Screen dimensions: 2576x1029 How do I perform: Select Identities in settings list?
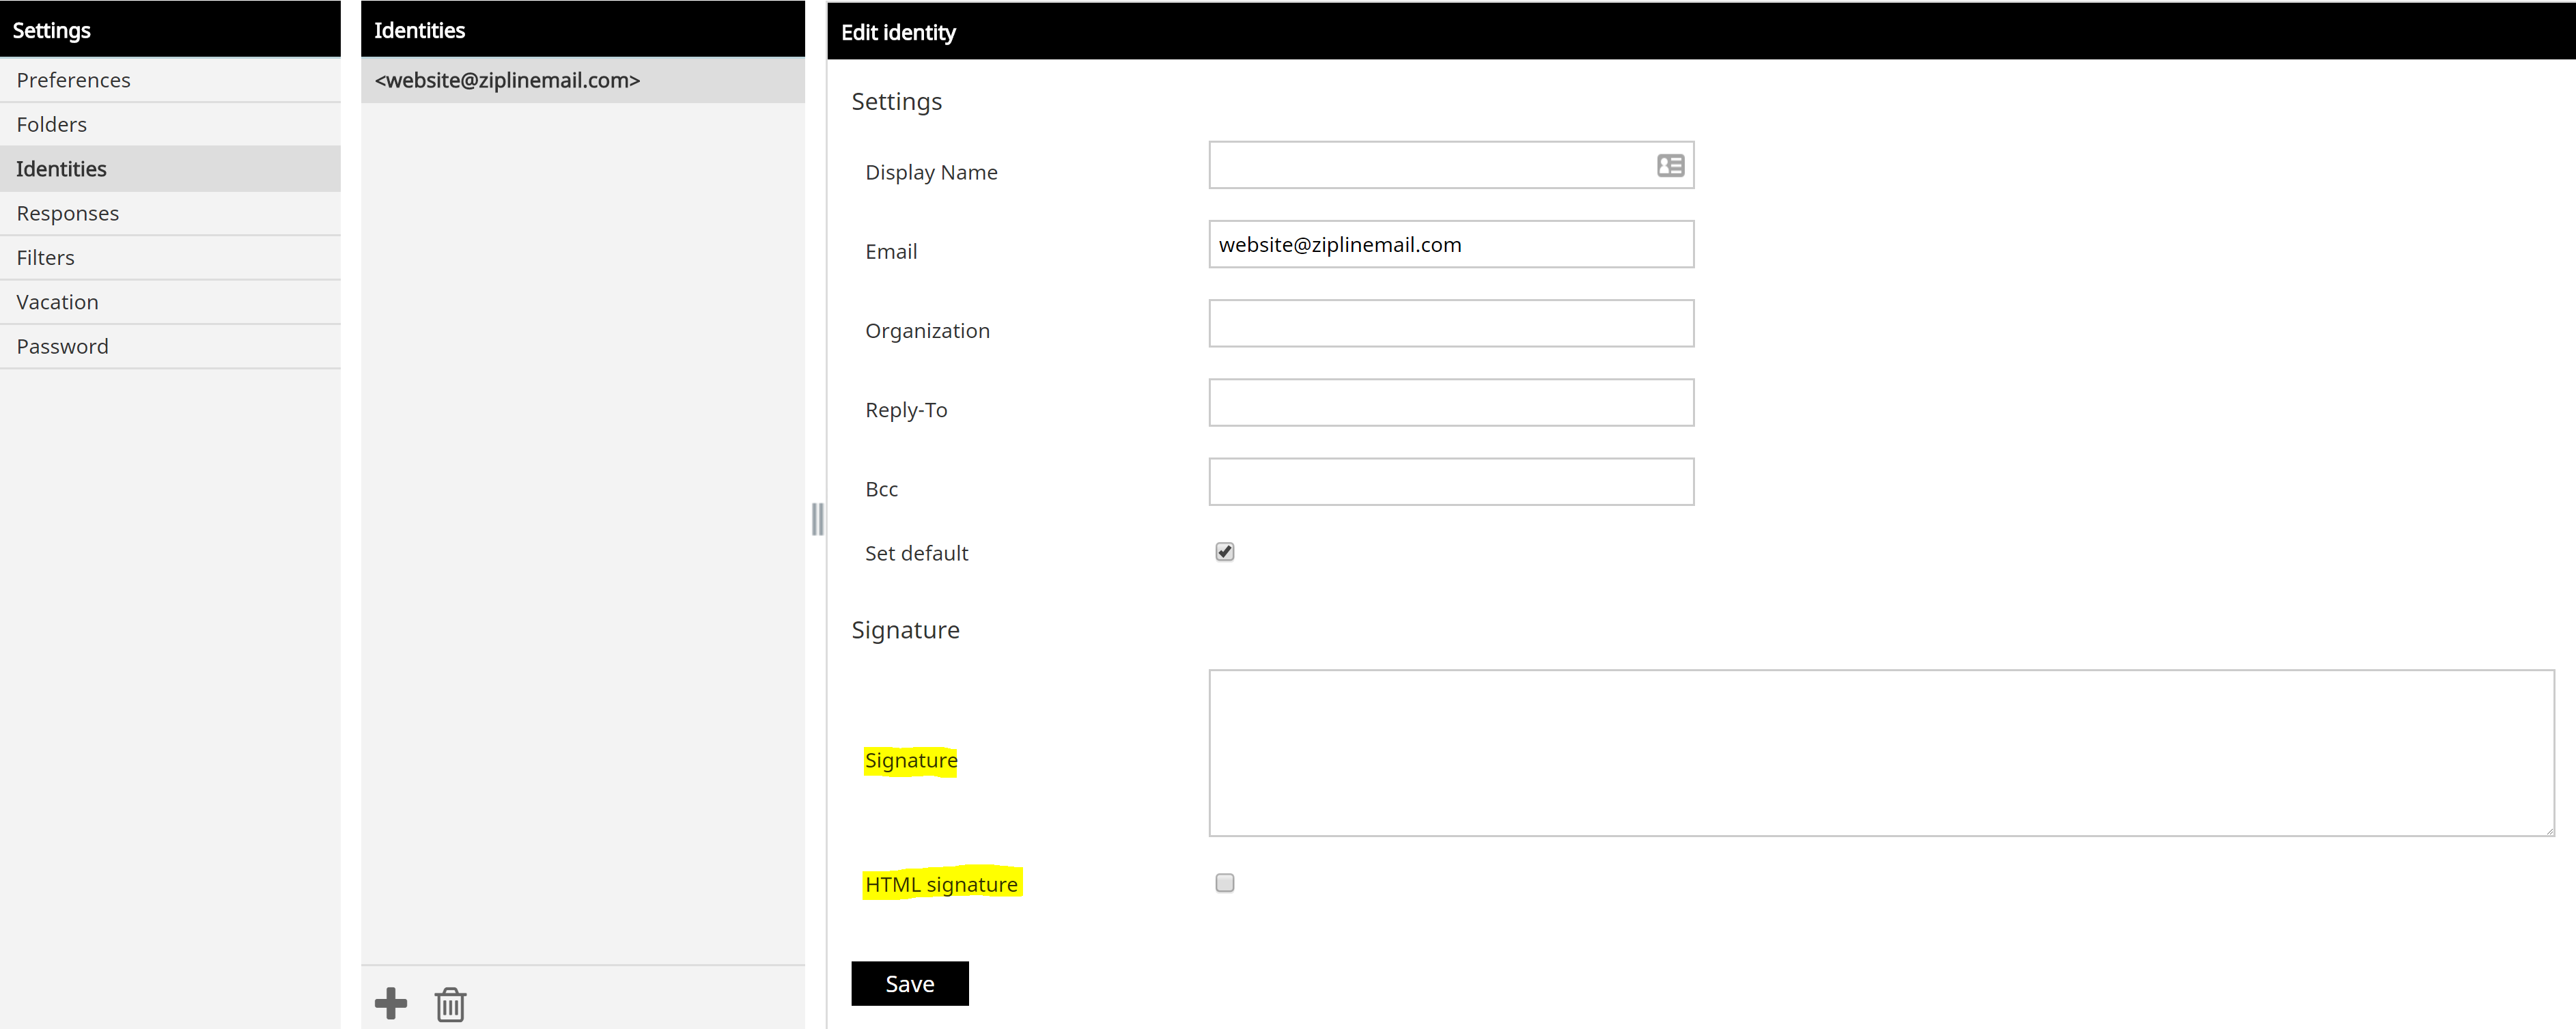point(170,169)
